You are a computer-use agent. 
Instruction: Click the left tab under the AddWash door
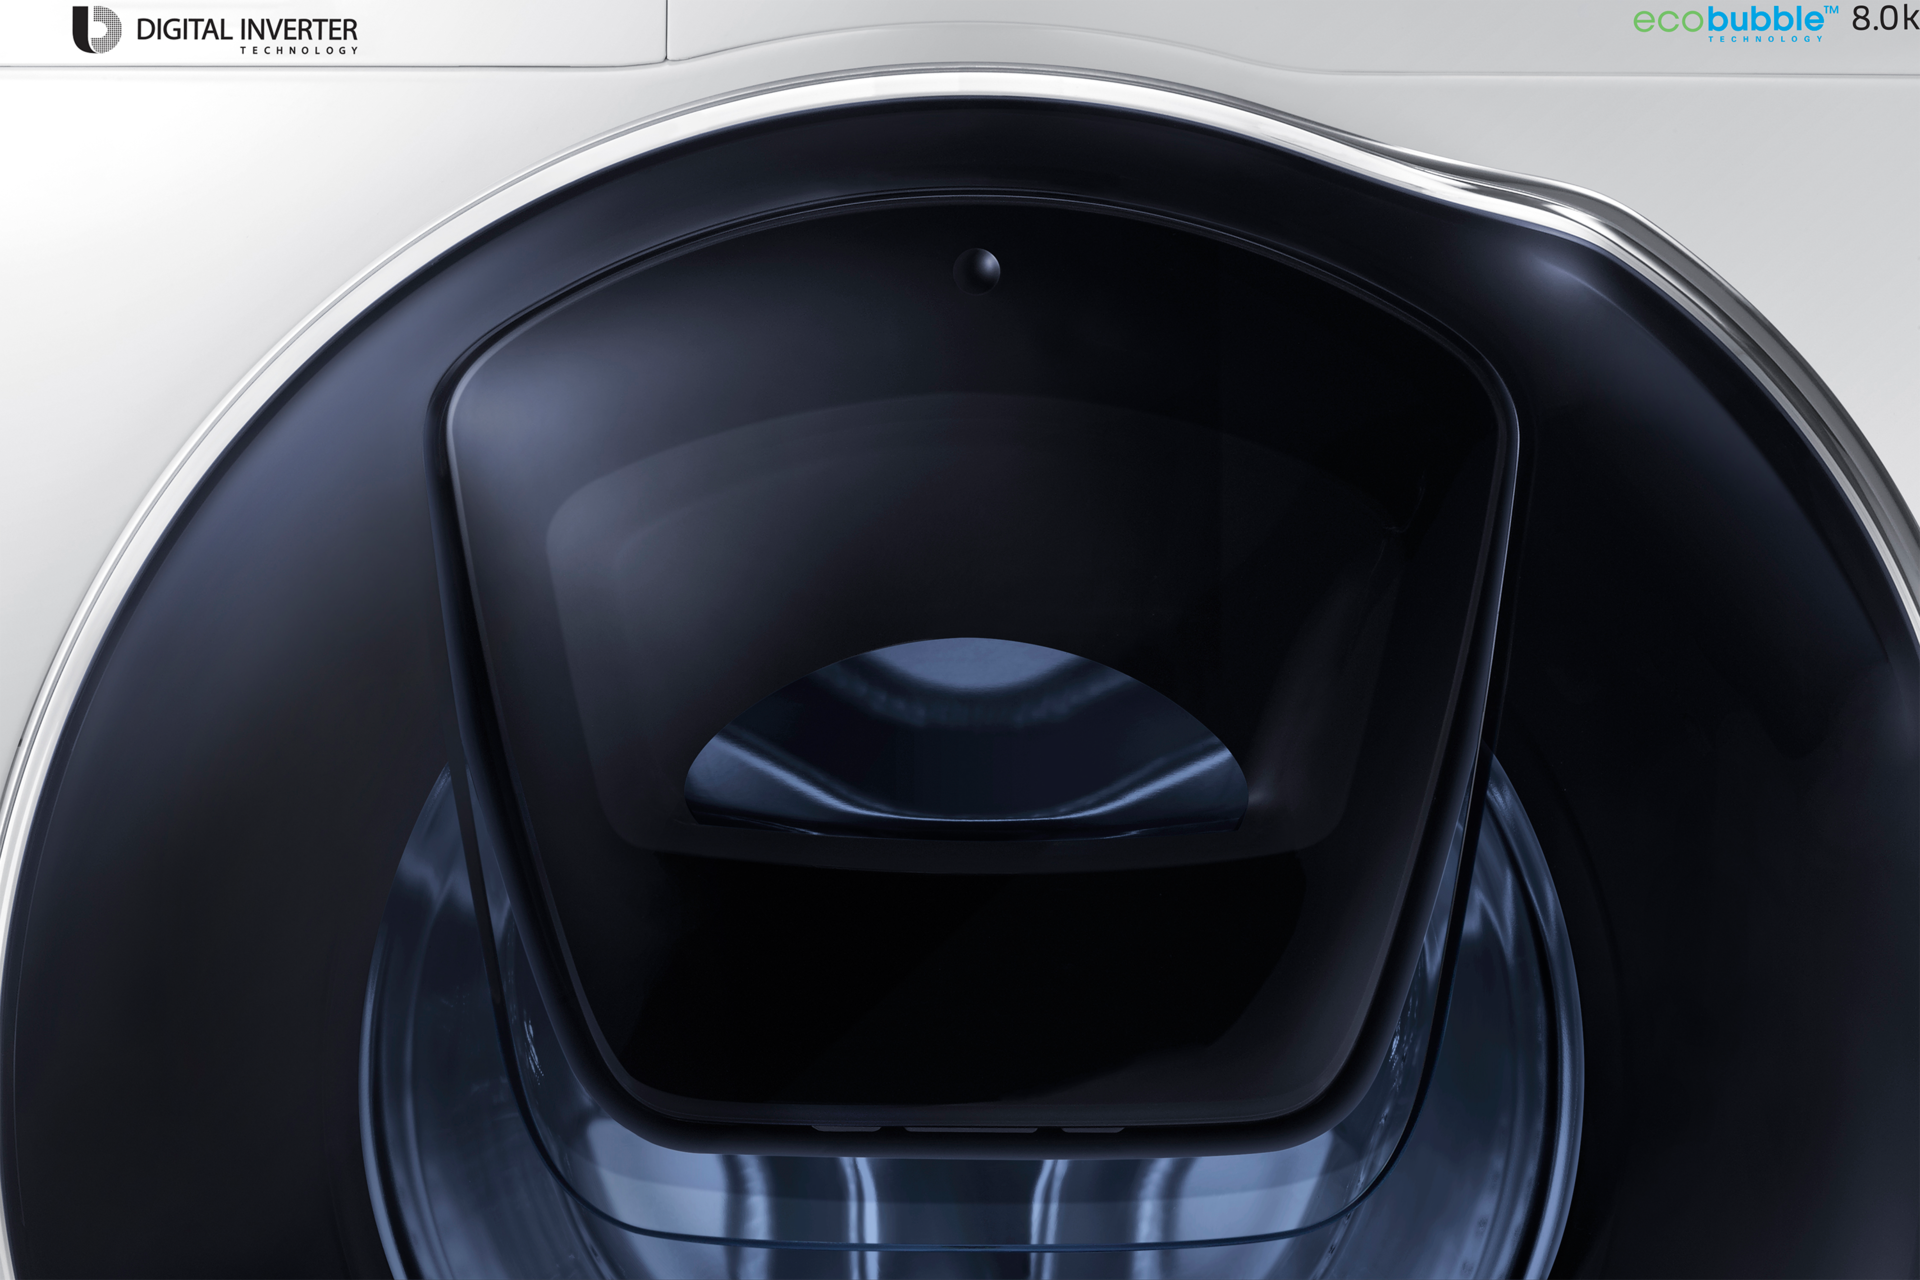845,1128
